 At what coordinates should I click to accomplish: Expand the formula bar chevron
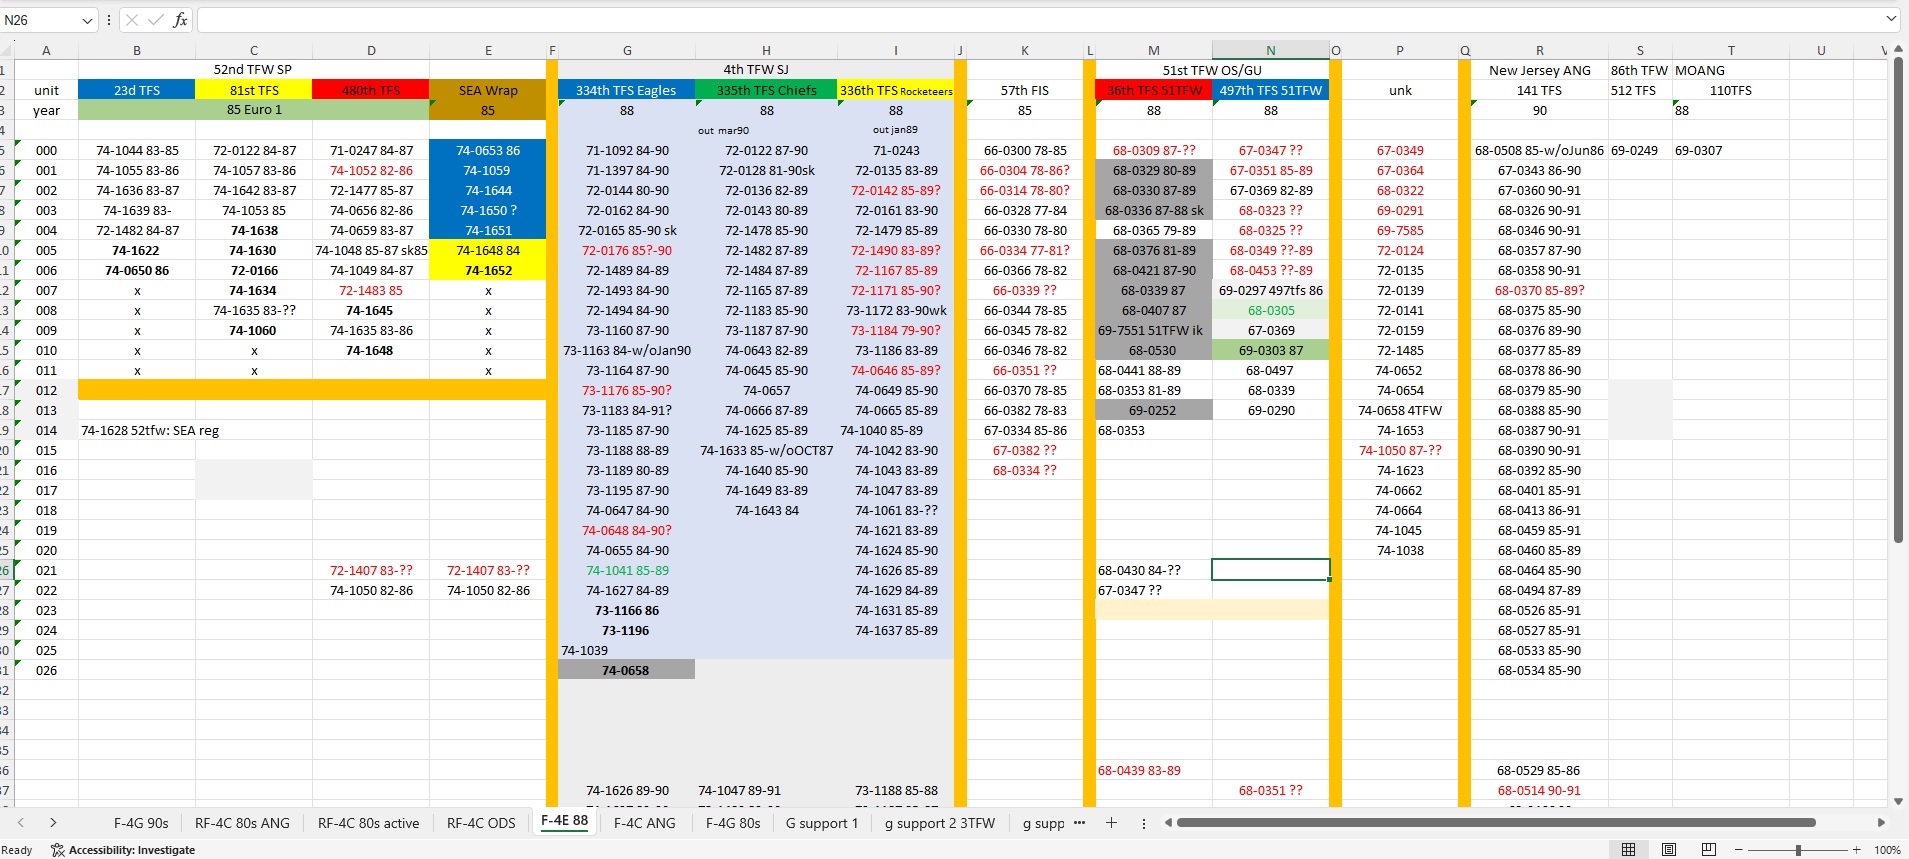click(x=1891, y=19)
